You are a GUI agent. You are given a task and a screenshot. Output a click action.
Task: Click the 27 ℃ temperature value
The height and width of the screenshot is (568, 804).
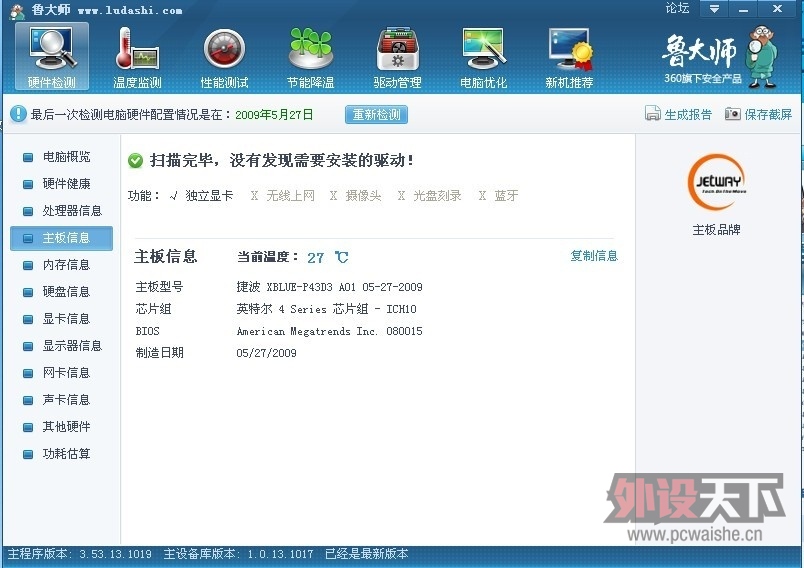coord(328,257)
